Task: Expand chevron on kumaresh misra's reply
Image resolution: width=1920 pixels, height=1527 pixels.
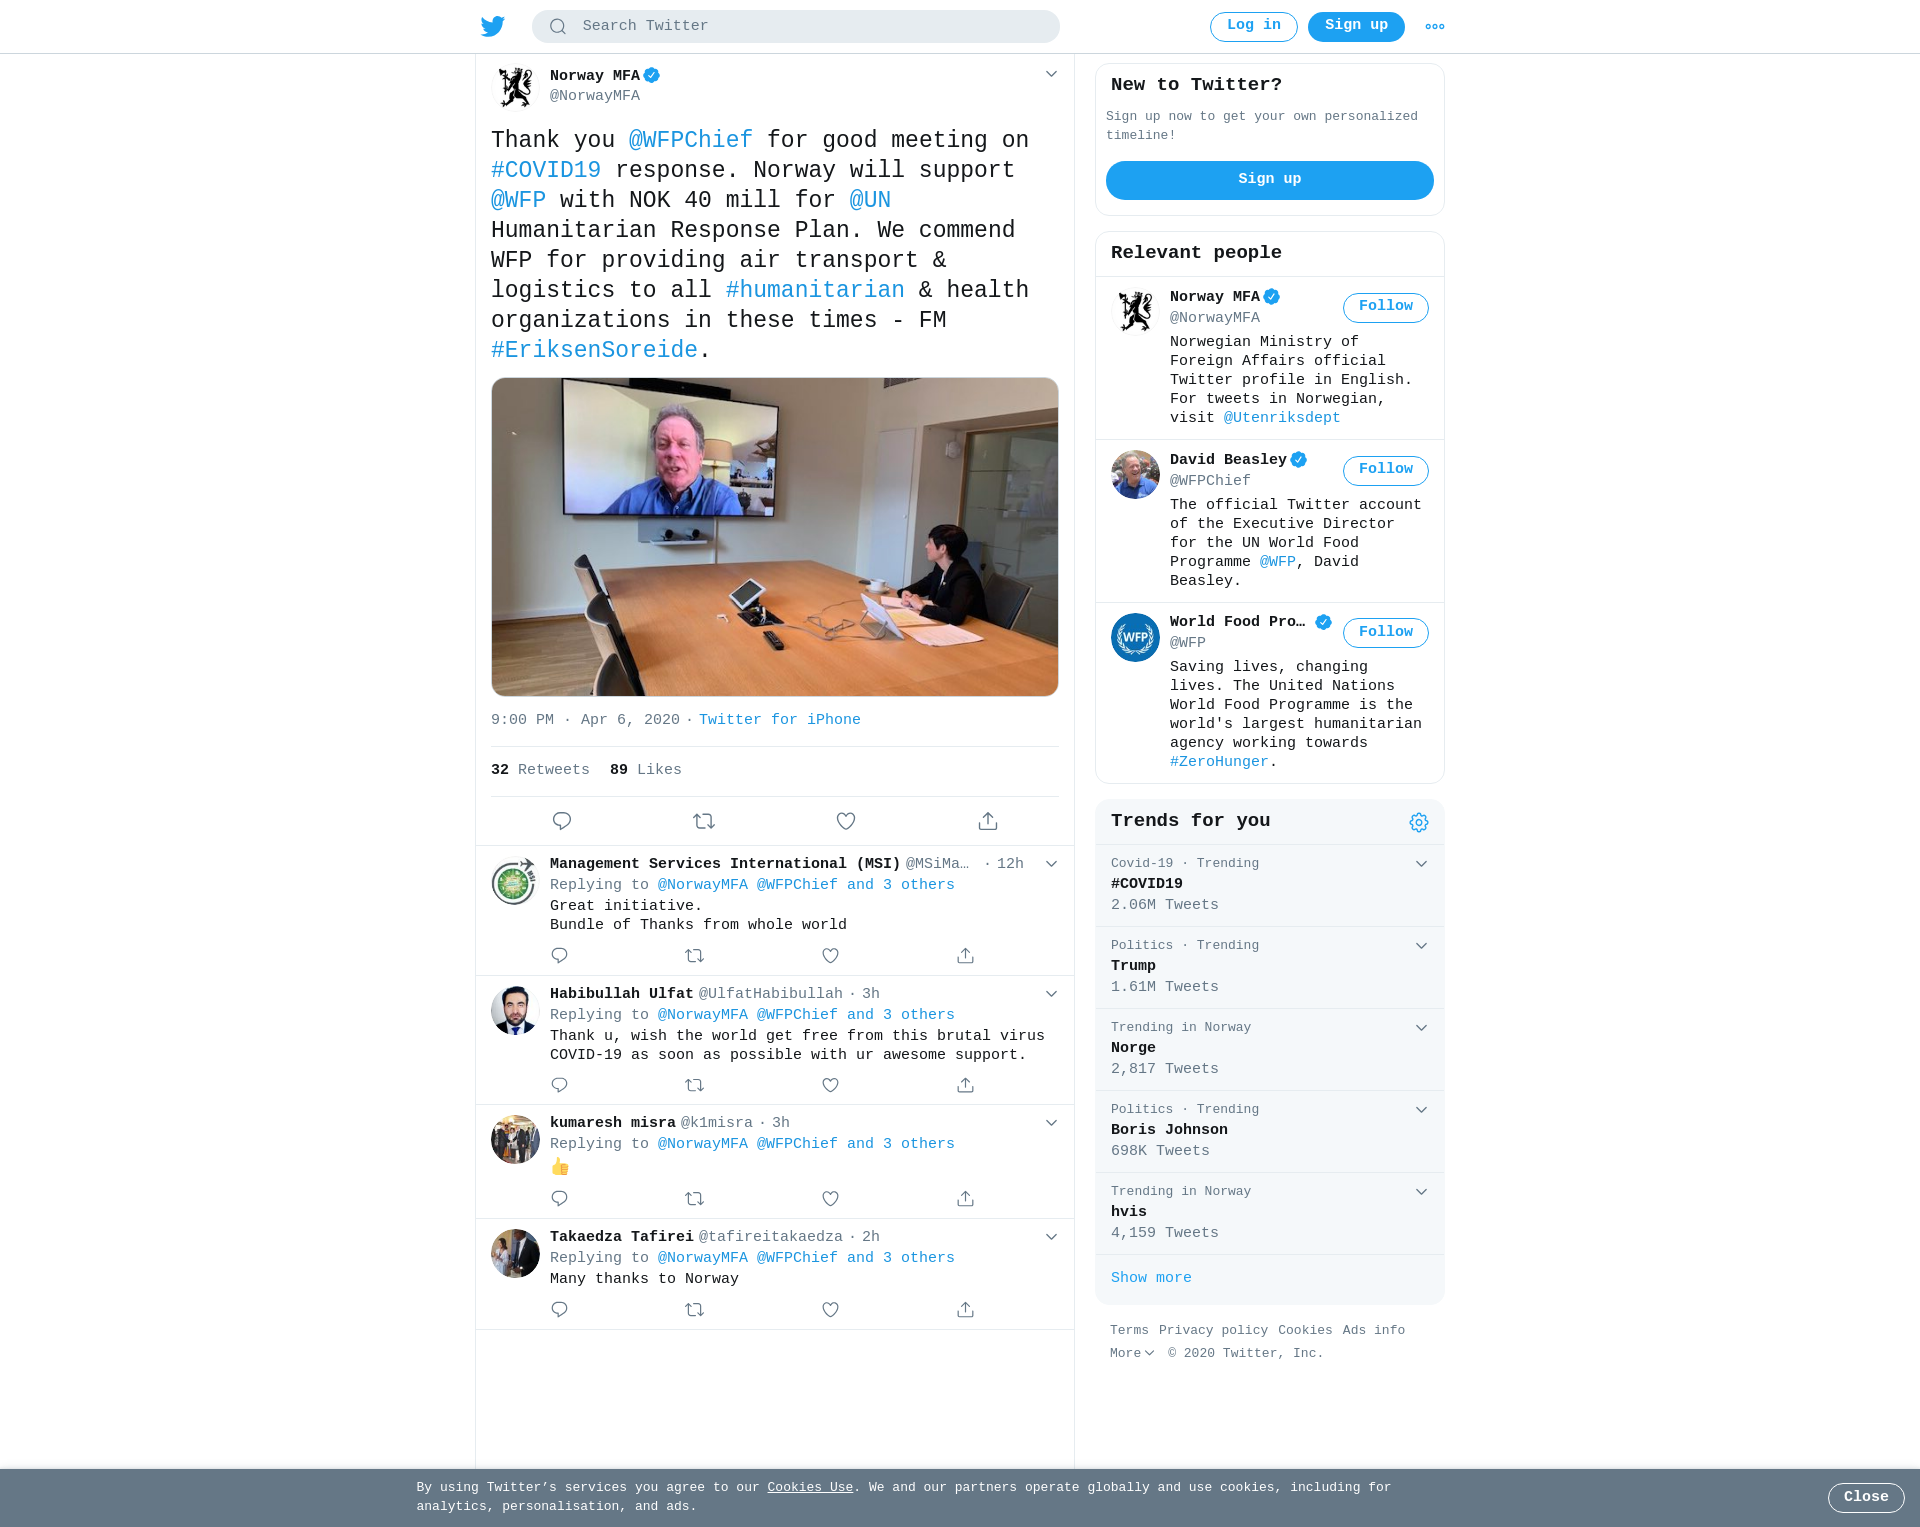Action: [x=1051, y=1123]
